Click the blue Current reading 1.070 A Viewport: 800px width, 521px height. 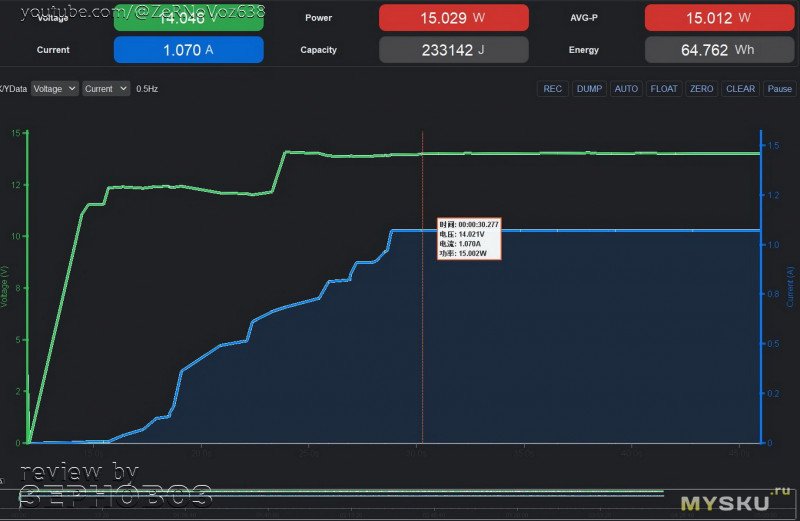[188, 50]
